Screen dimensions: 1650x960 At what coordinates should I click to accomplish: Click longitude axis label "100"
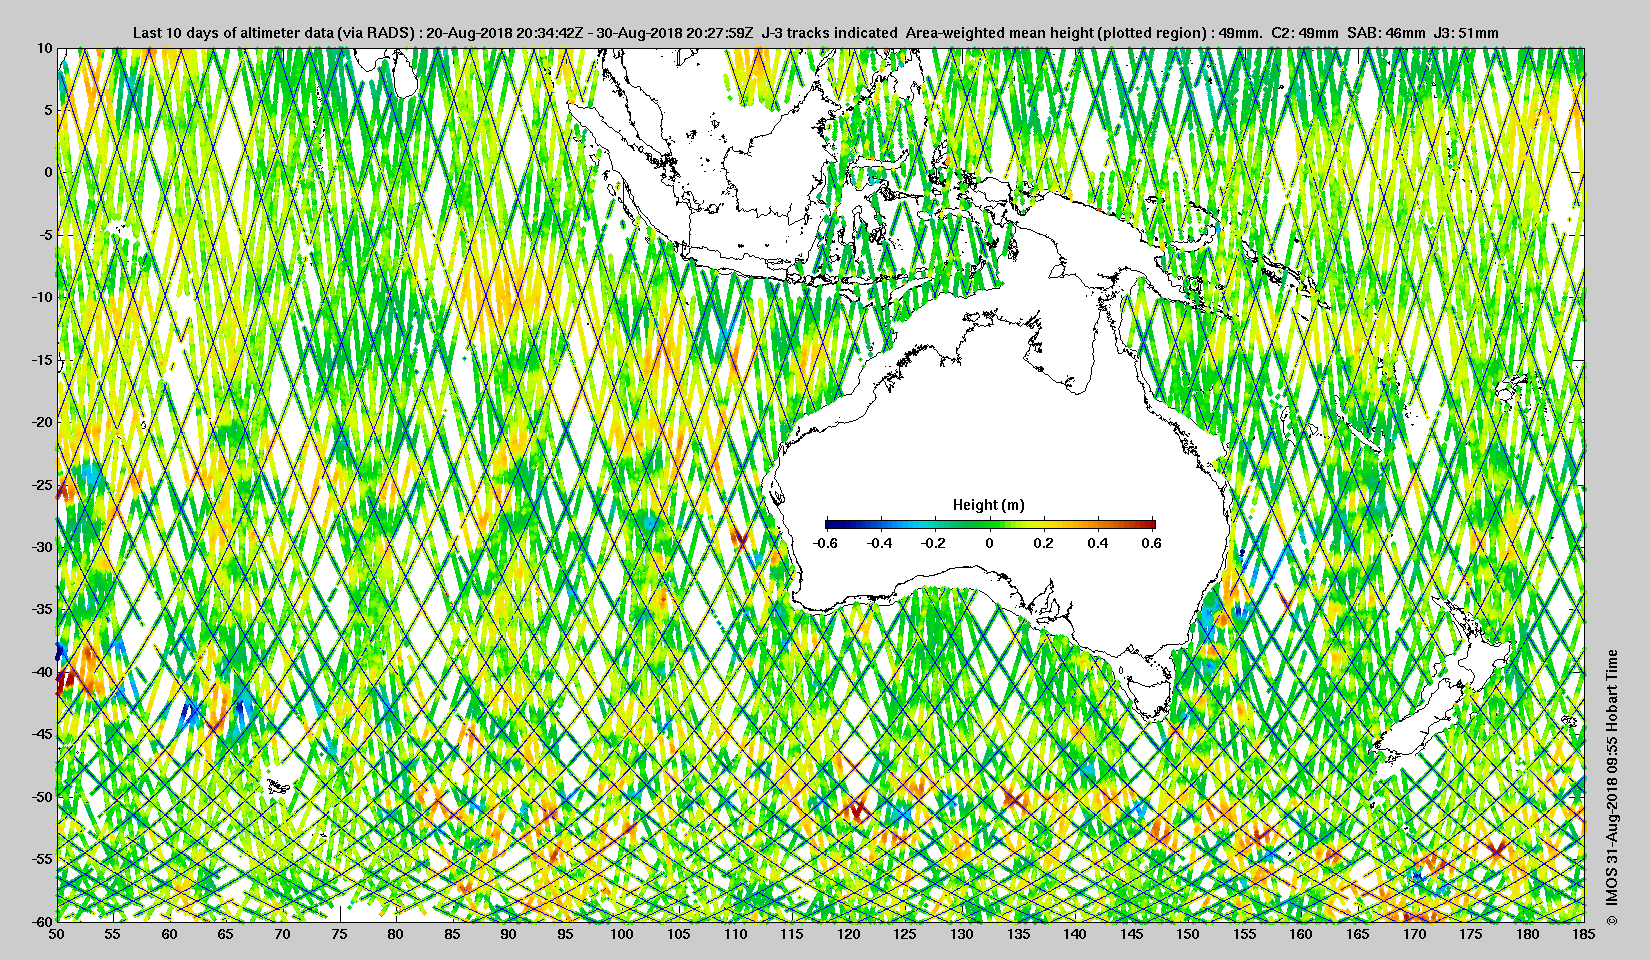tap(622, 934)
